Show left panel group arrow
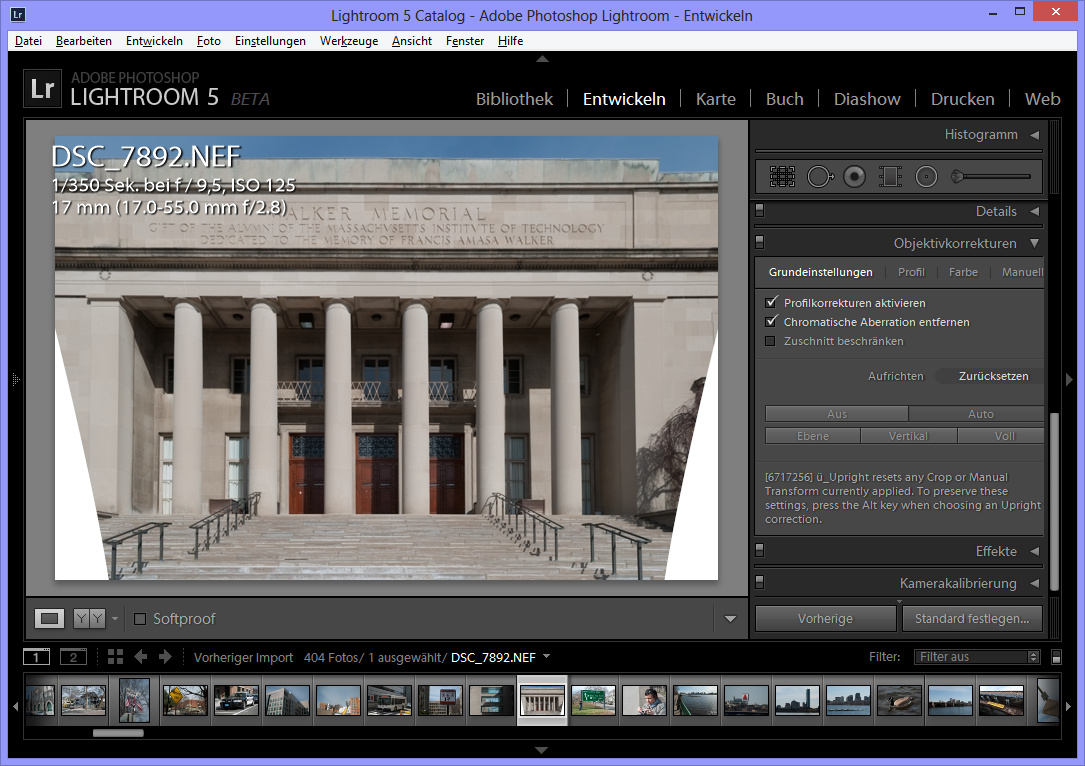This screenshot has width=1085, height=766. point(16,379)
